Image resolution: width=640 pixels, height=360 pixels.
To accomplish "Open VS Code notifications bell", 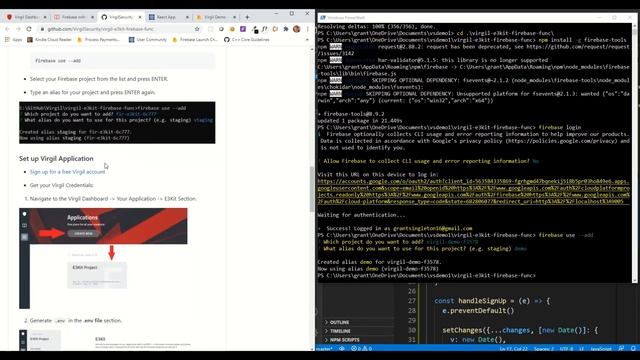I will [633, 349].
